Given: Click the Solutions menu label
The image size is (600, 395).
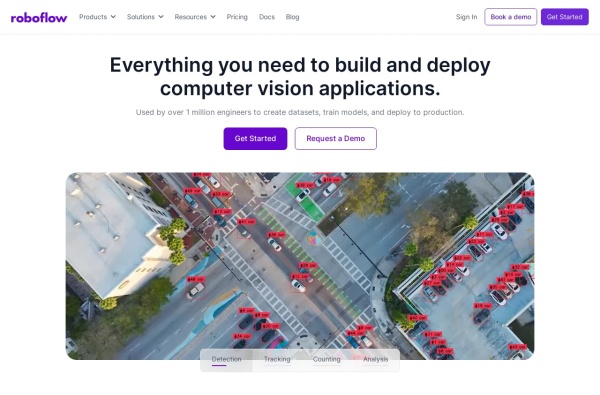Looking at the screenshot, I should 141,17.
